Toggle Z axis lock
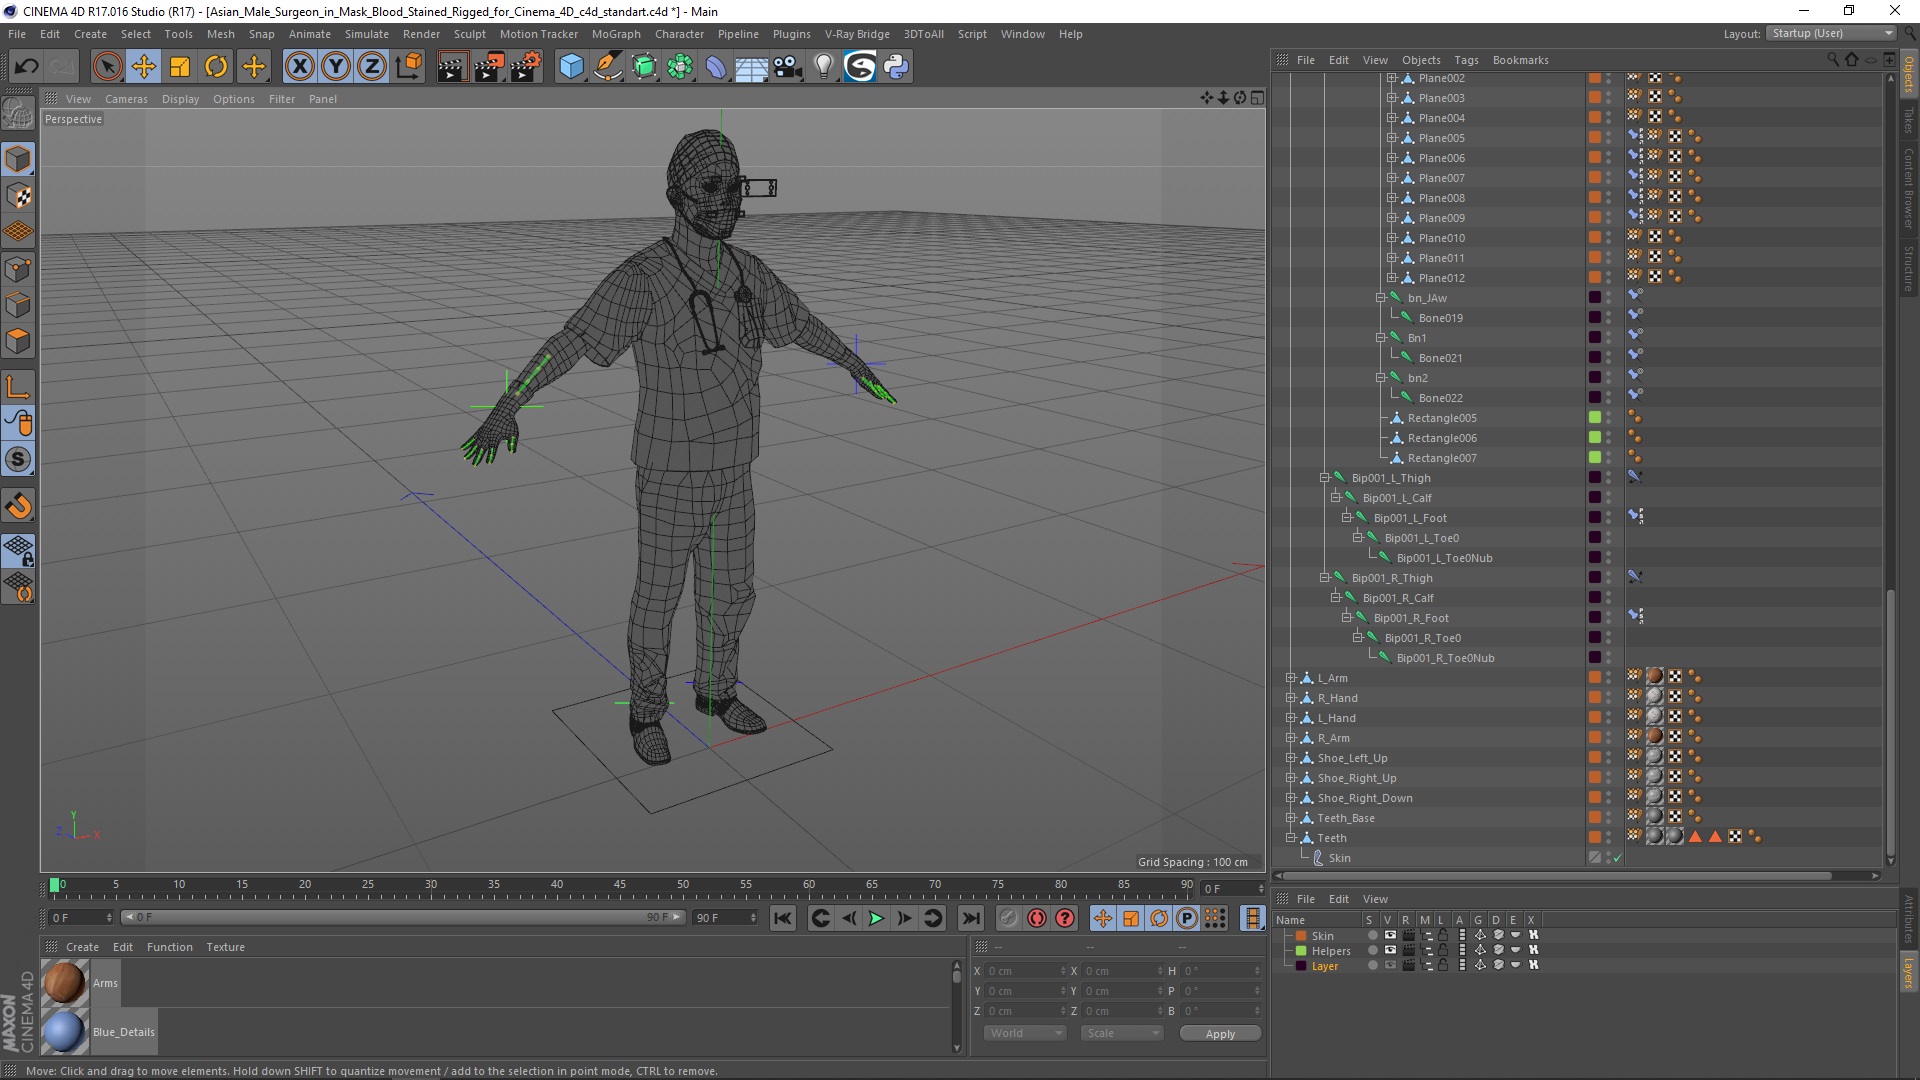The height and width of the screenshot is (1080, 1920). point(372,67)
